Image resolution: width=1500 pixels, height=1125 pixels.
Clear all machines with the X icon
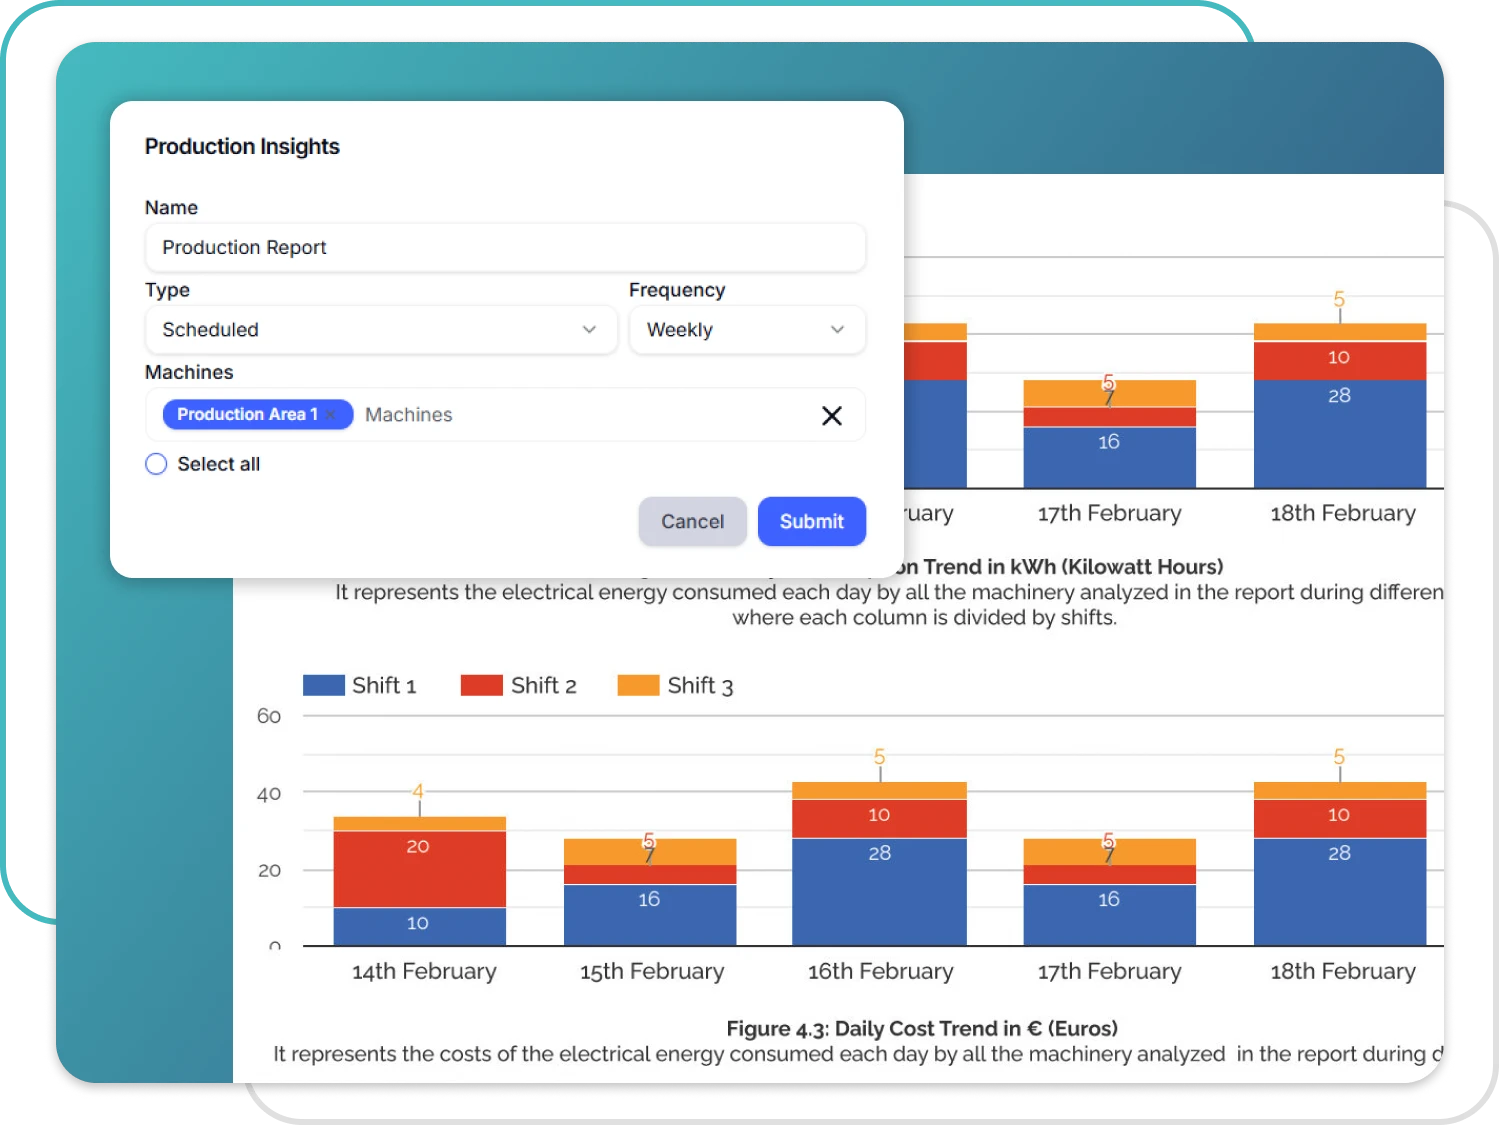[831, 416]
